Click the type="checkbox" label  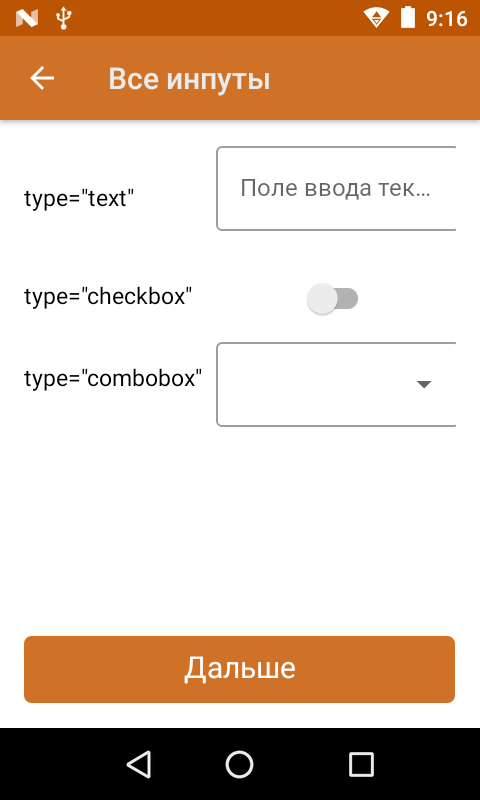108,296
